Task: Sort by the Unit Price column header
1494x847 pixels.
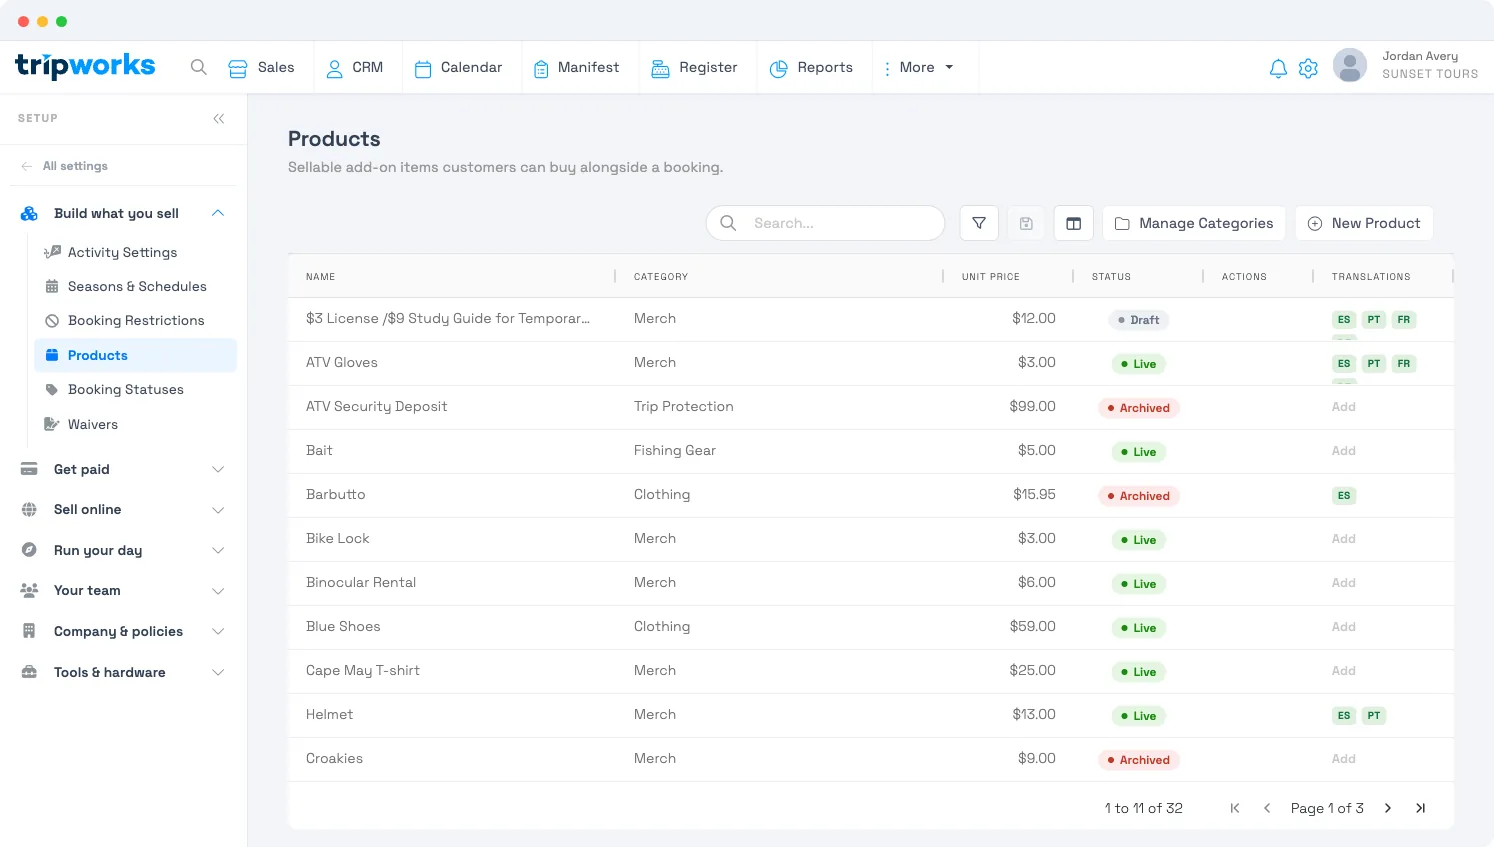Action: pos(991,277)
